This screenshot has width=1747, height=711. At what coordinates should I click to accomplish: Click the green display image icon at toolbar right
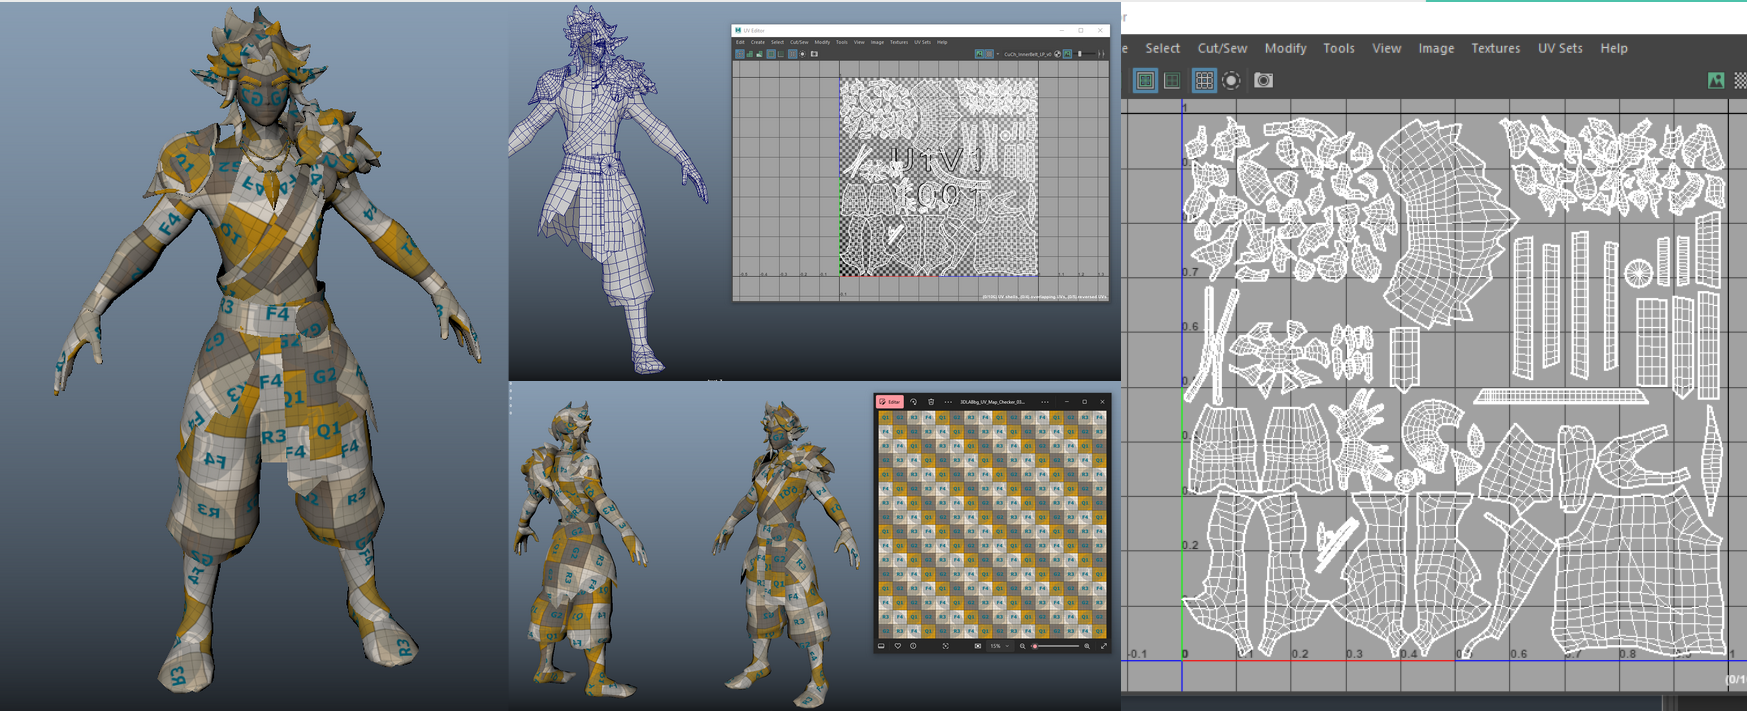click(1716, 80)
